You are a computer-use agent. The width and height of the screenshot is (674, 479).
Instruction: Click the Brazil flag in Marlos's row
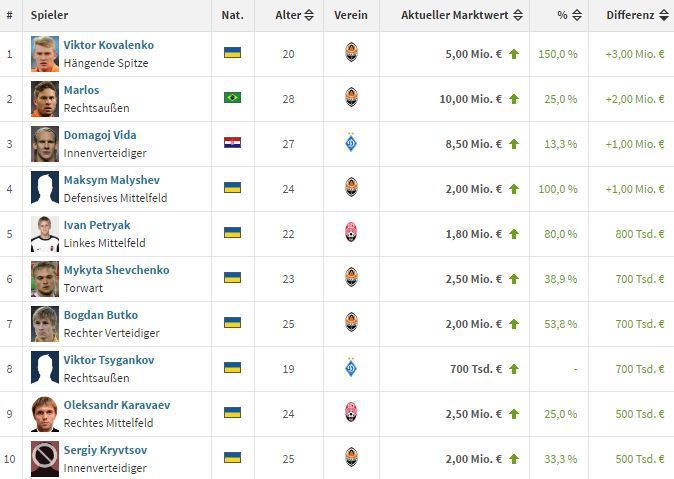point(232,98)
